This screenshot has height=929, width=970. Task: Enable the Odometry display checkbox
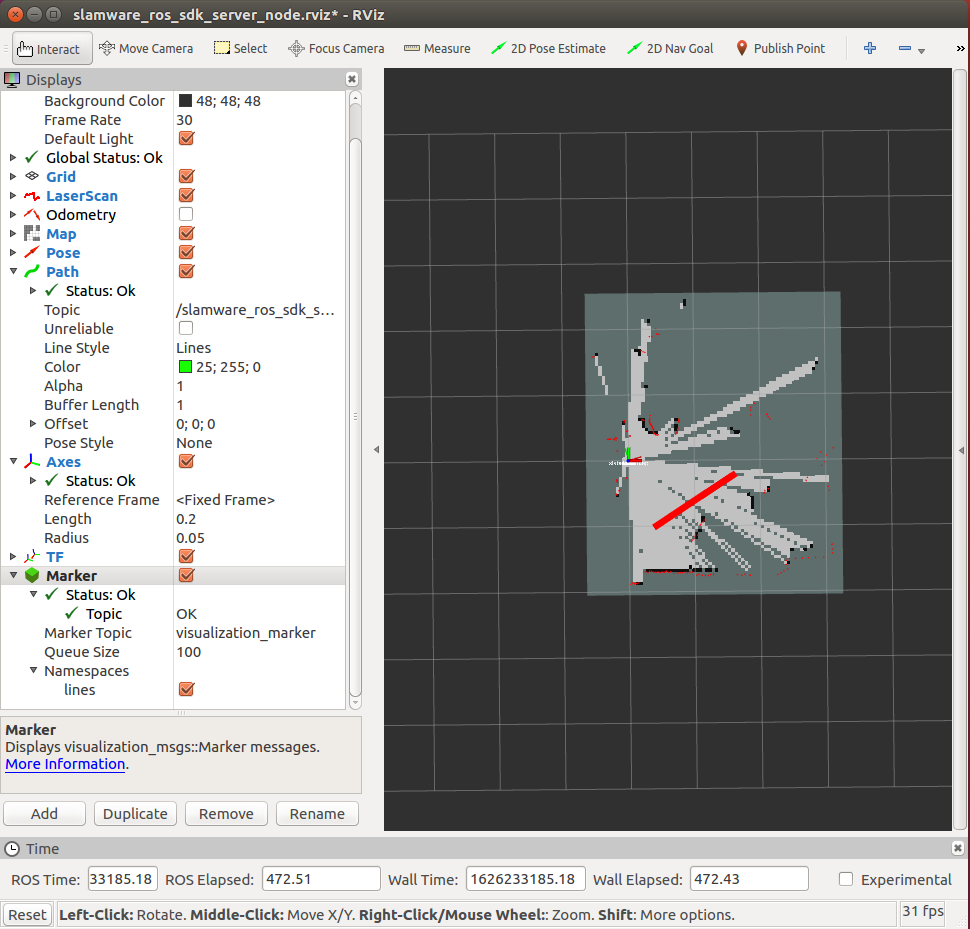point(186,214)
